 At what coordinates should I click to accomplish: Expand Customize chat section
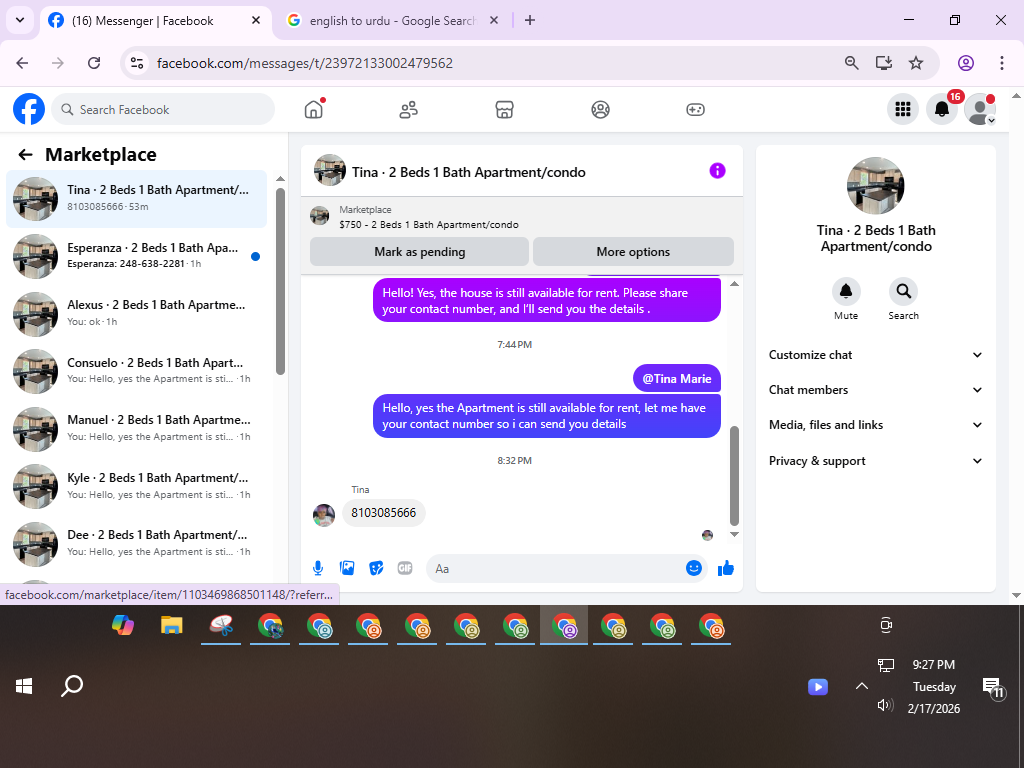tap(876, 355)
